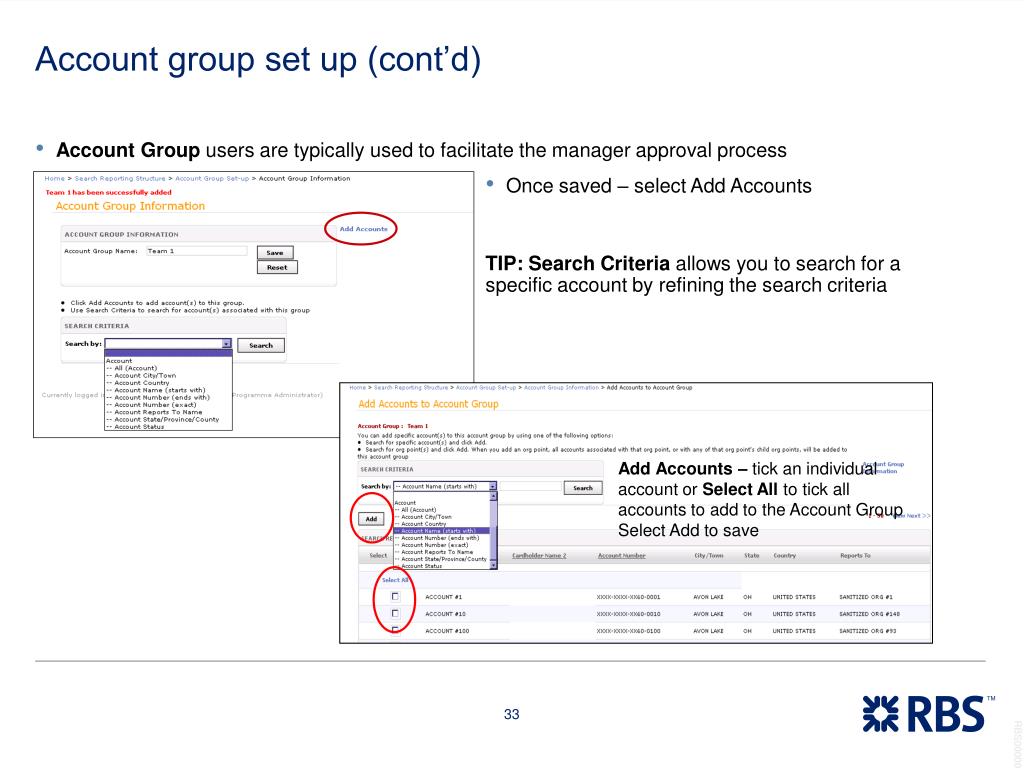Click the City/Town column header
Screen dimensions: 1024x768
click(x=709, y=556)
